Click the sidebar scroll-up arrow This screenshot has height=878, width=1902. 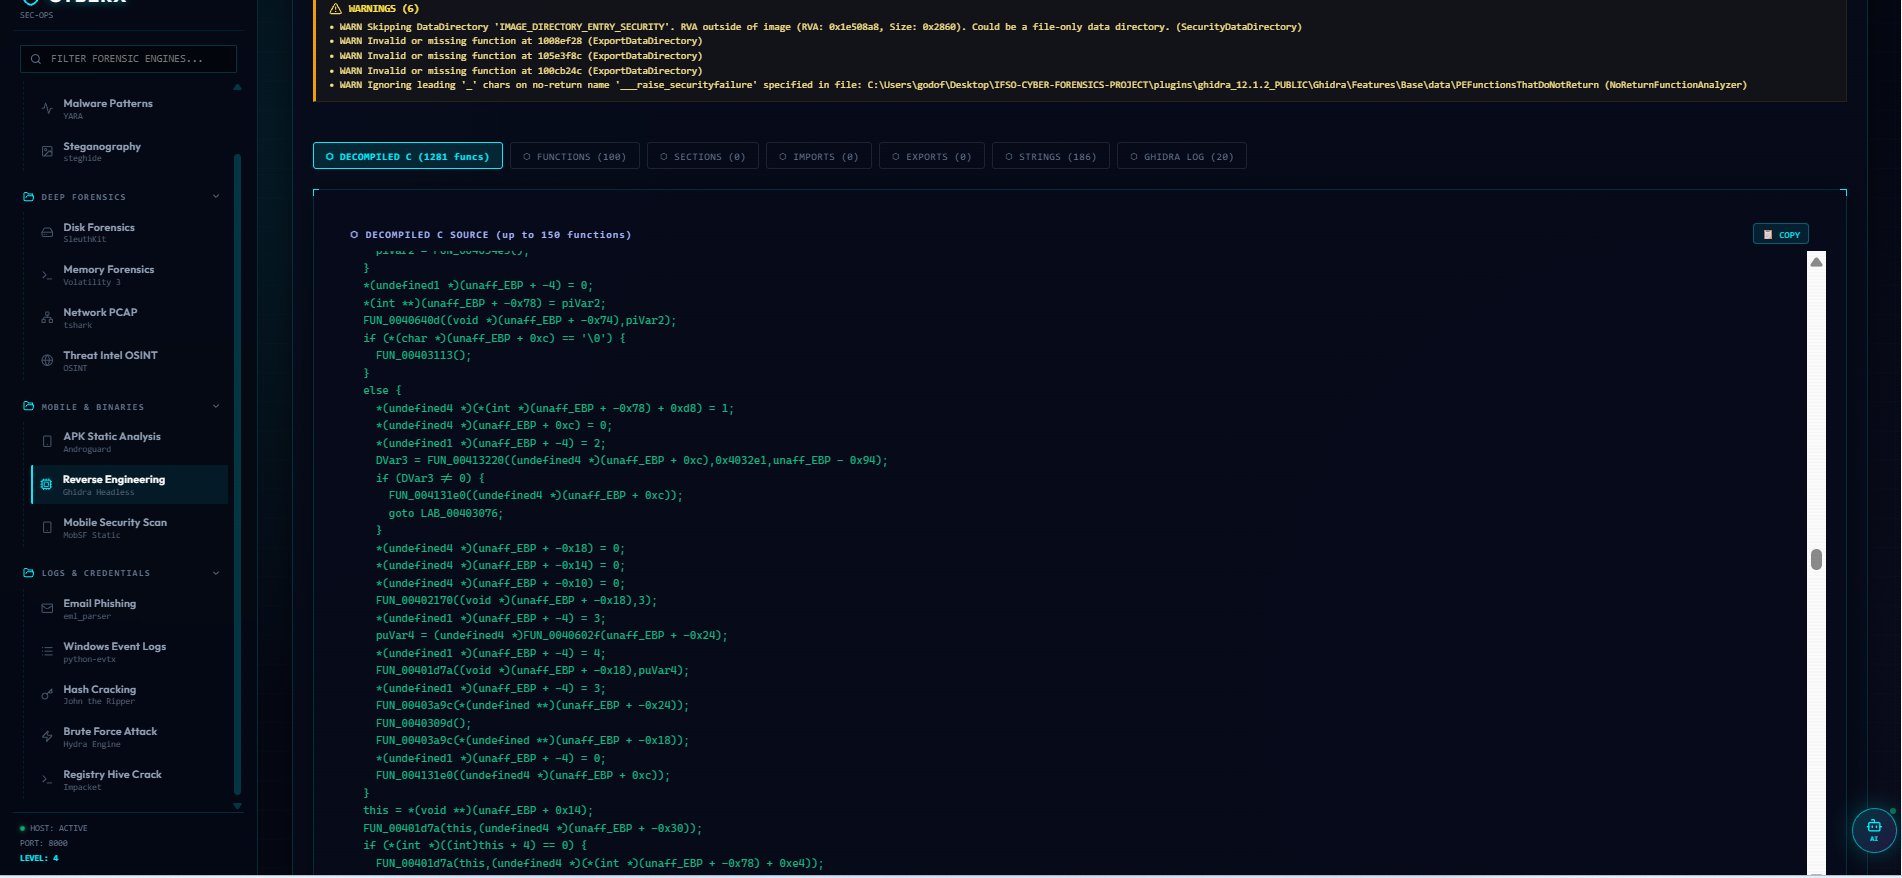[x=237, y=87]
